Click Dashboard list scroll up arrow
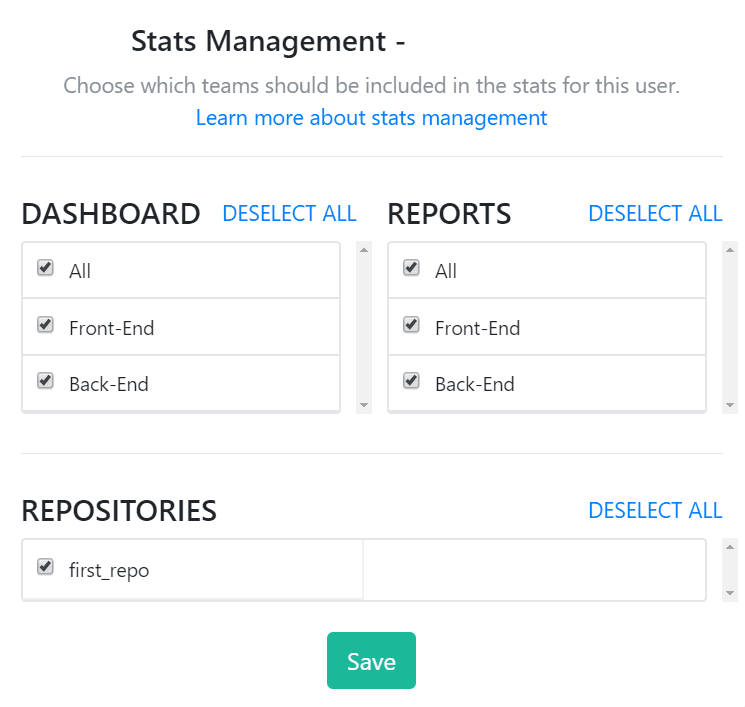The width and height of the screenshot is (745, 707). (364, 250)
